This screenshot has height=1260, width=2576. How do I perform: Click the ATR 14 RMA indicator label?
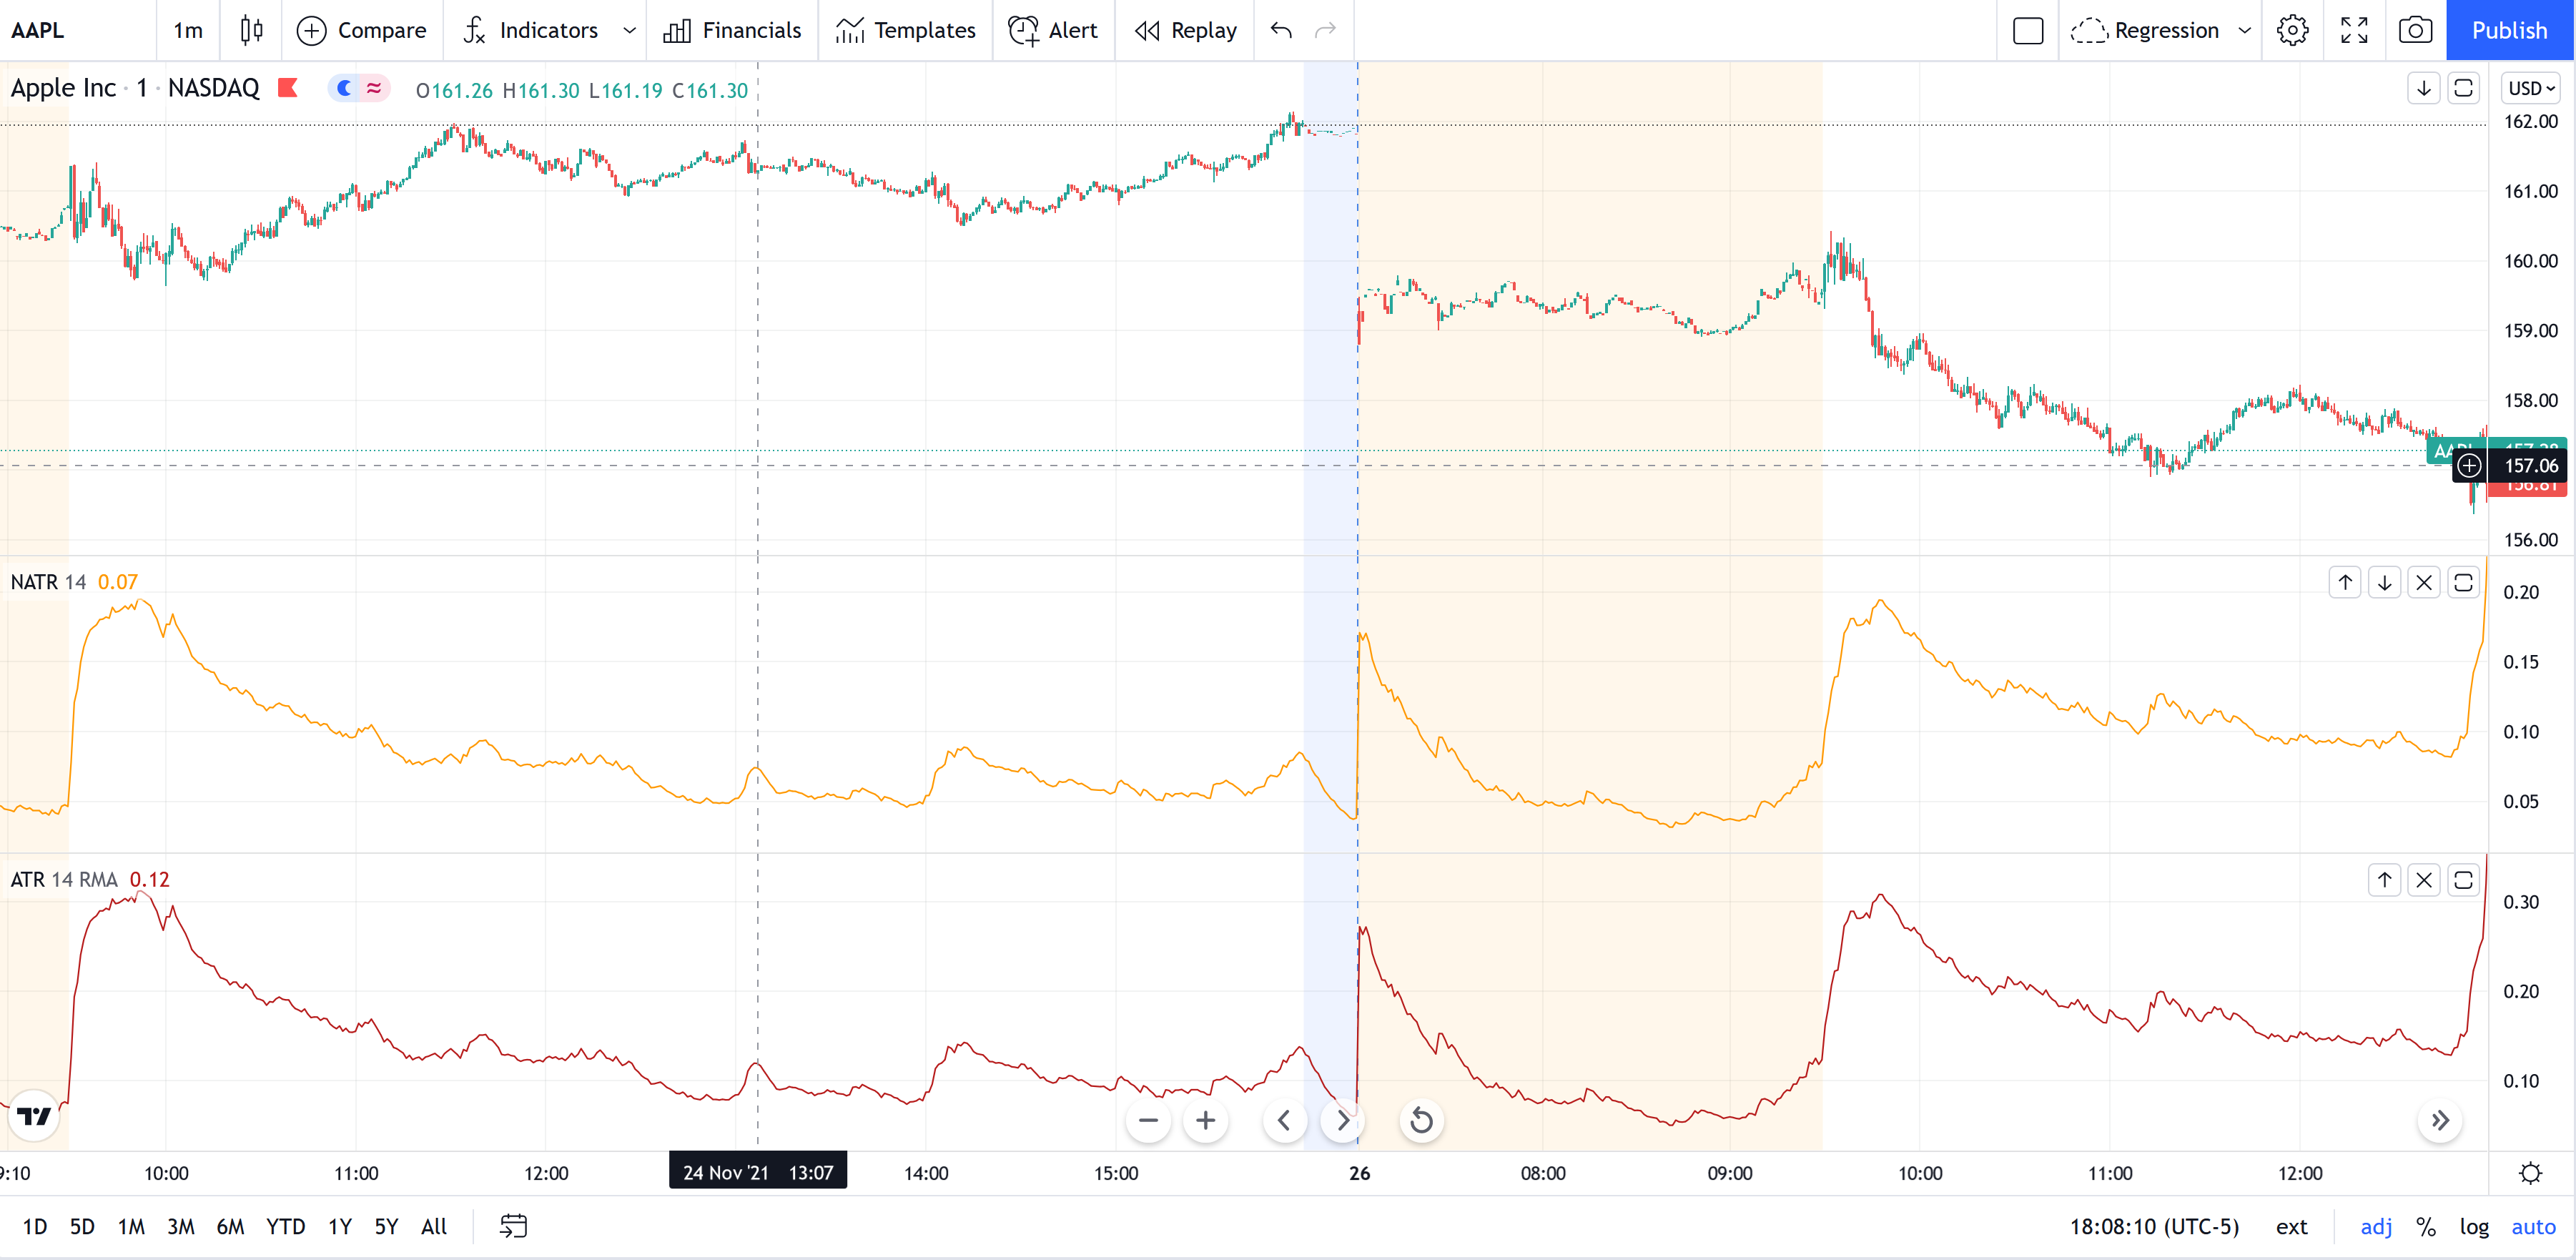(64, 880)
